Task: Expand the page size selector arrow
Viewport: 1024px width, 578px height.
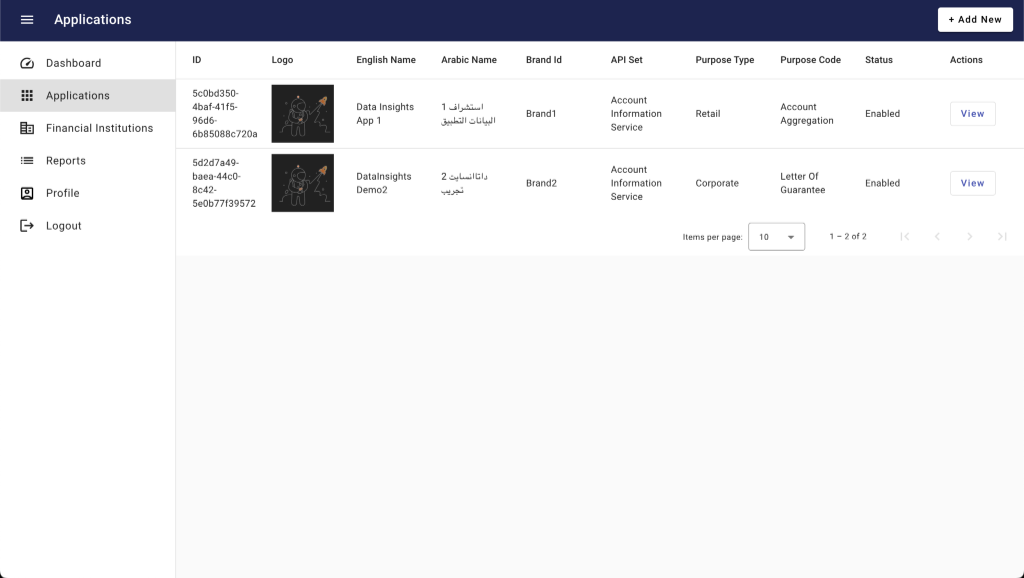Action: coord(790,236)
